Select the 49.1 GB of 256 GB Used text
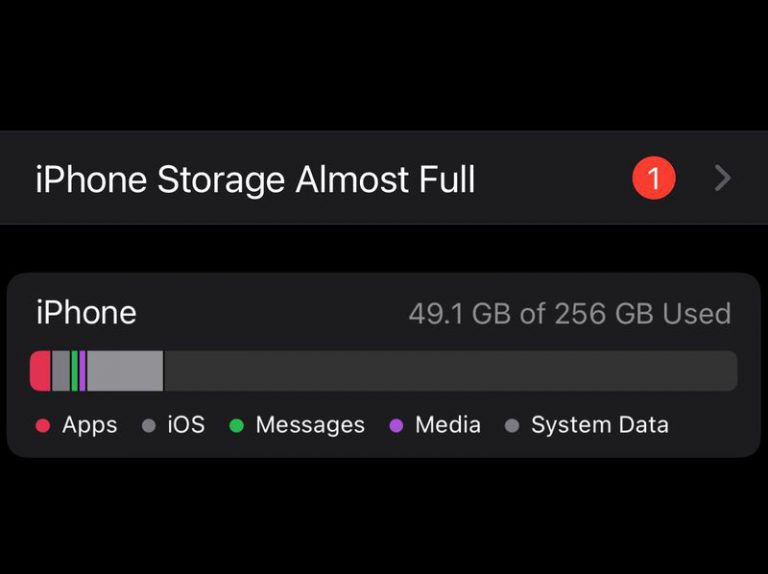Viewport: 768px width, 574px height. click(x=569, y=314)
